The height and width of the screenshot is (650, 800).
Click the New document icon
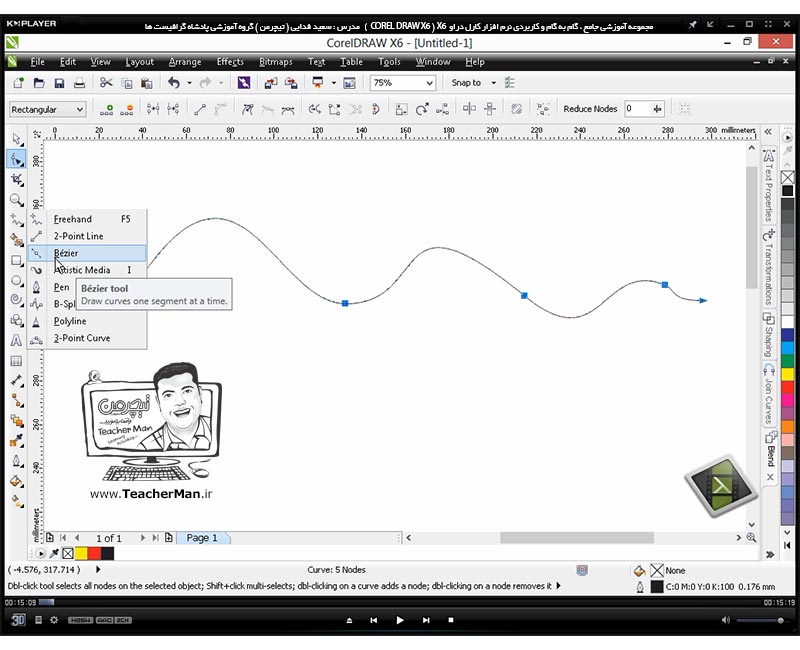click(19, 83)
